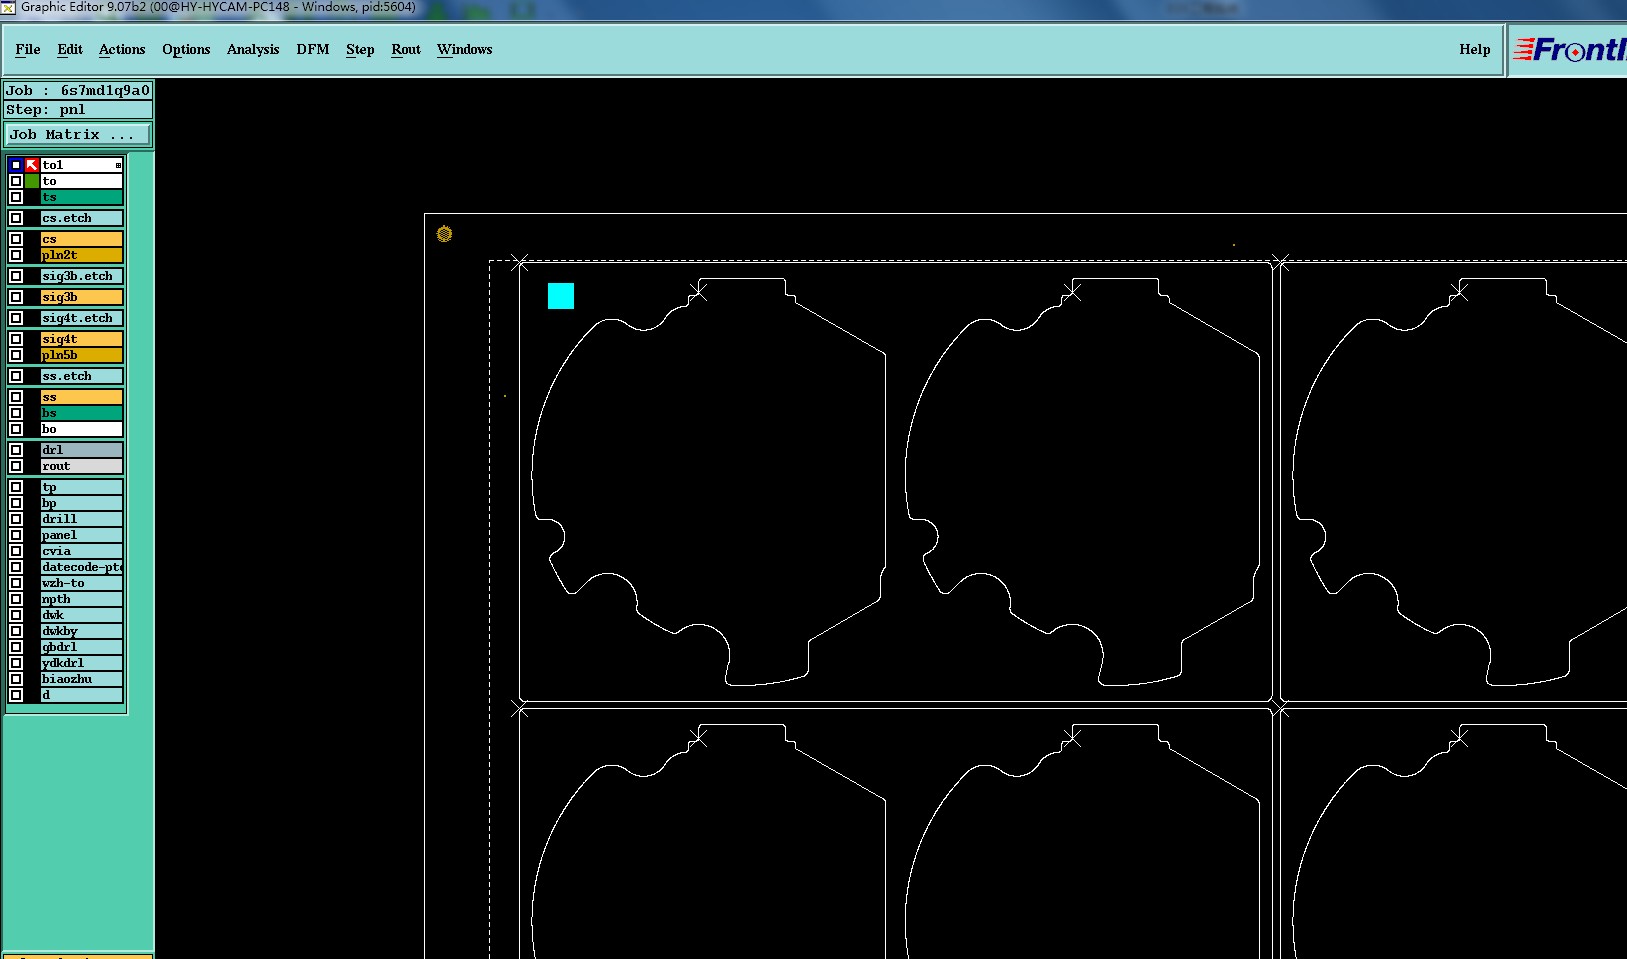This screenshot has height=959, width=1627.
Task: Toggle the display checkbox for layer drl
Action: click(x=16, y=450)
